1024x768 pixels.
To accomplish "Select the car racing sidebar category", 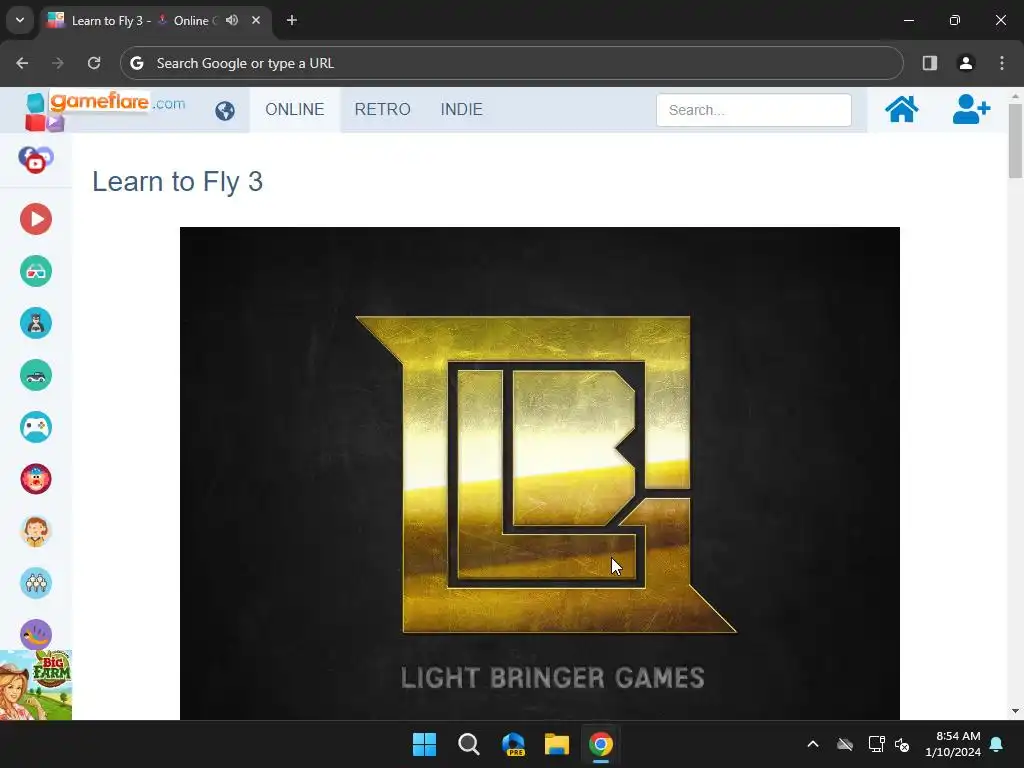I will 36,376.
